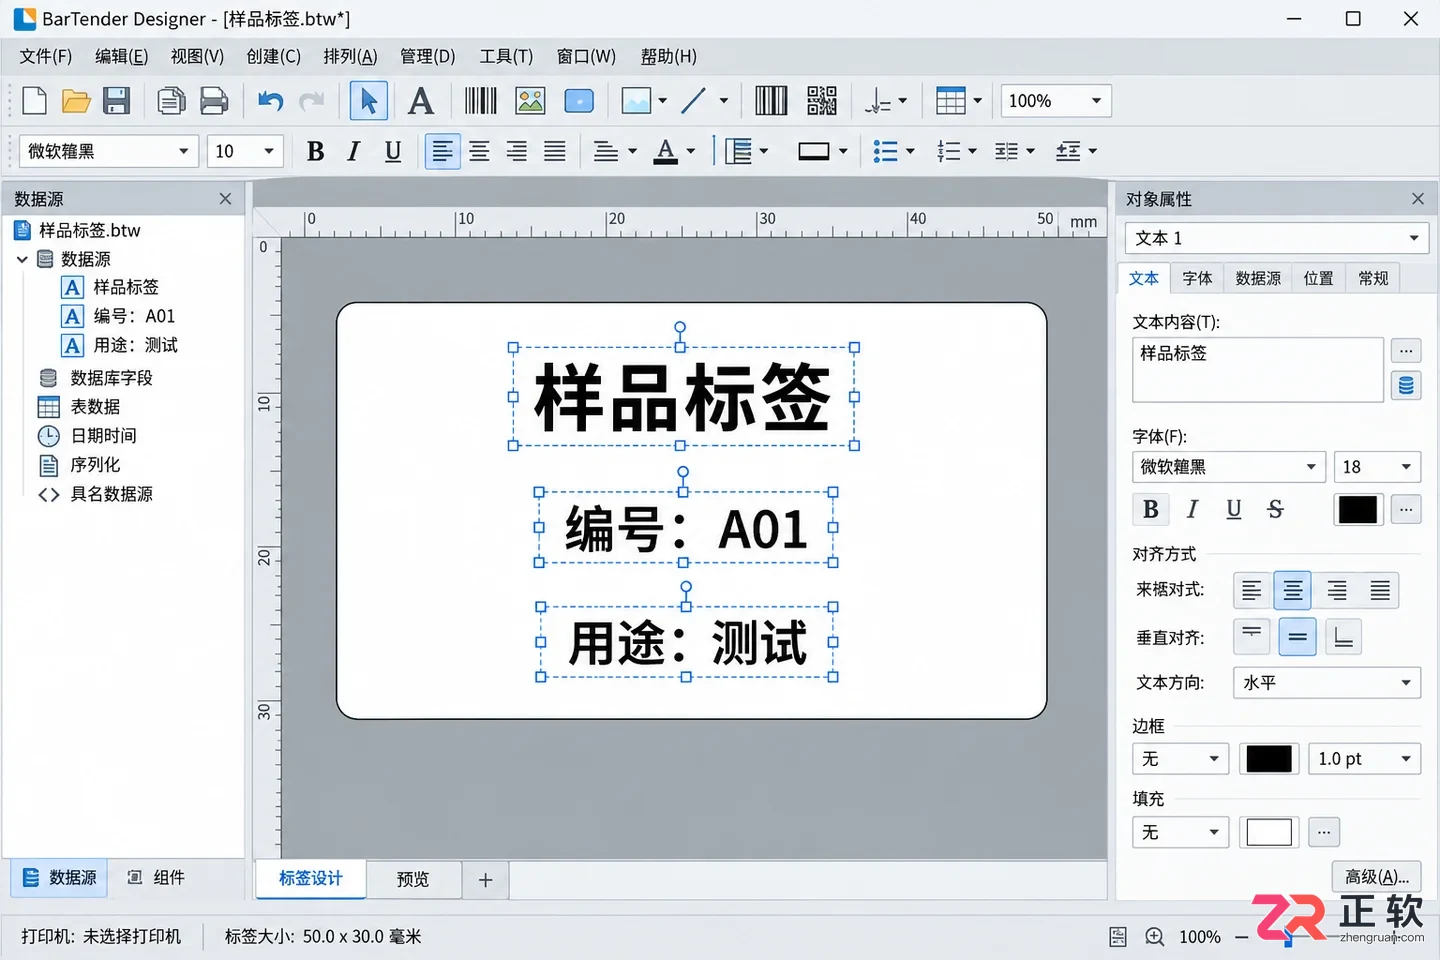Click the page view icon in the status bar
Screen dimensions: 1440x960
(1118, 937)
